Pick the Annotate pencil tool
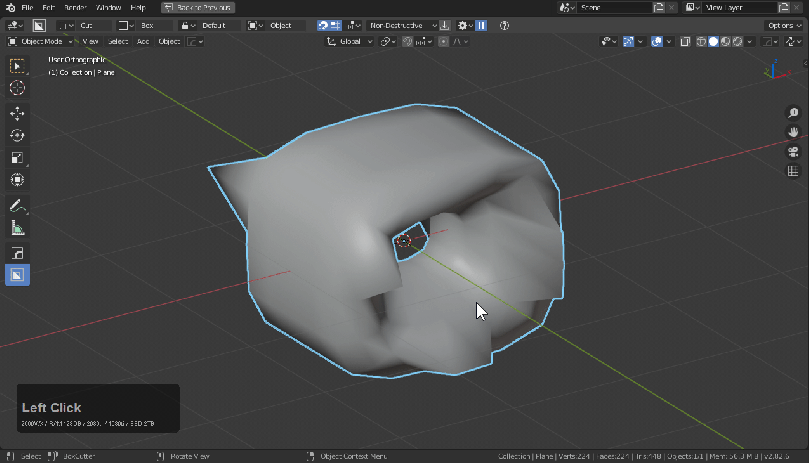Image resolution: width=809 pixels, height=463 pixels. tap(17, 205)
